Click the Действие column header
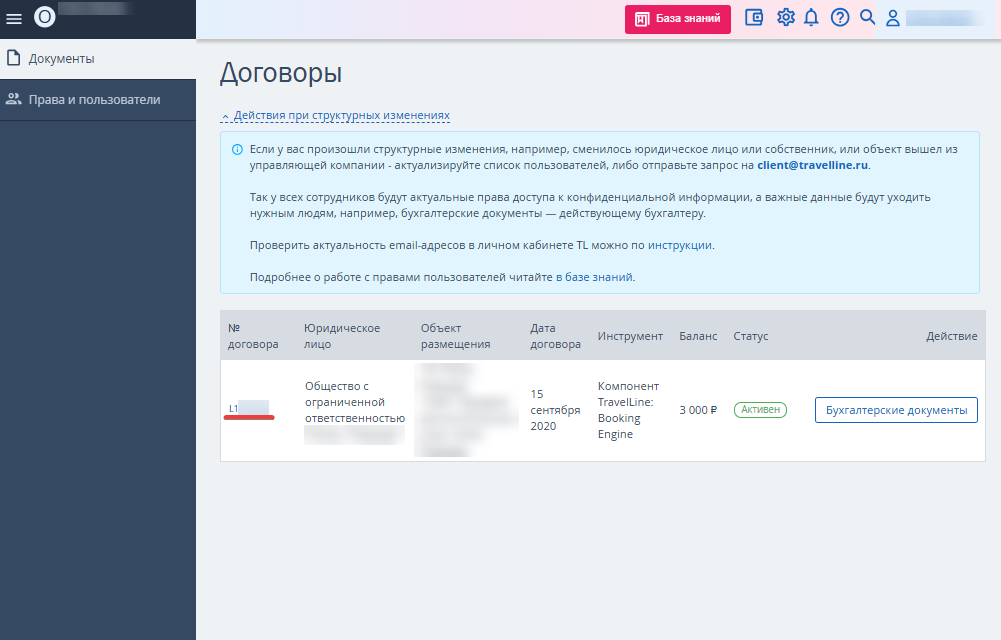This screenshot has width=1001, height=640. tap(951, 336)
